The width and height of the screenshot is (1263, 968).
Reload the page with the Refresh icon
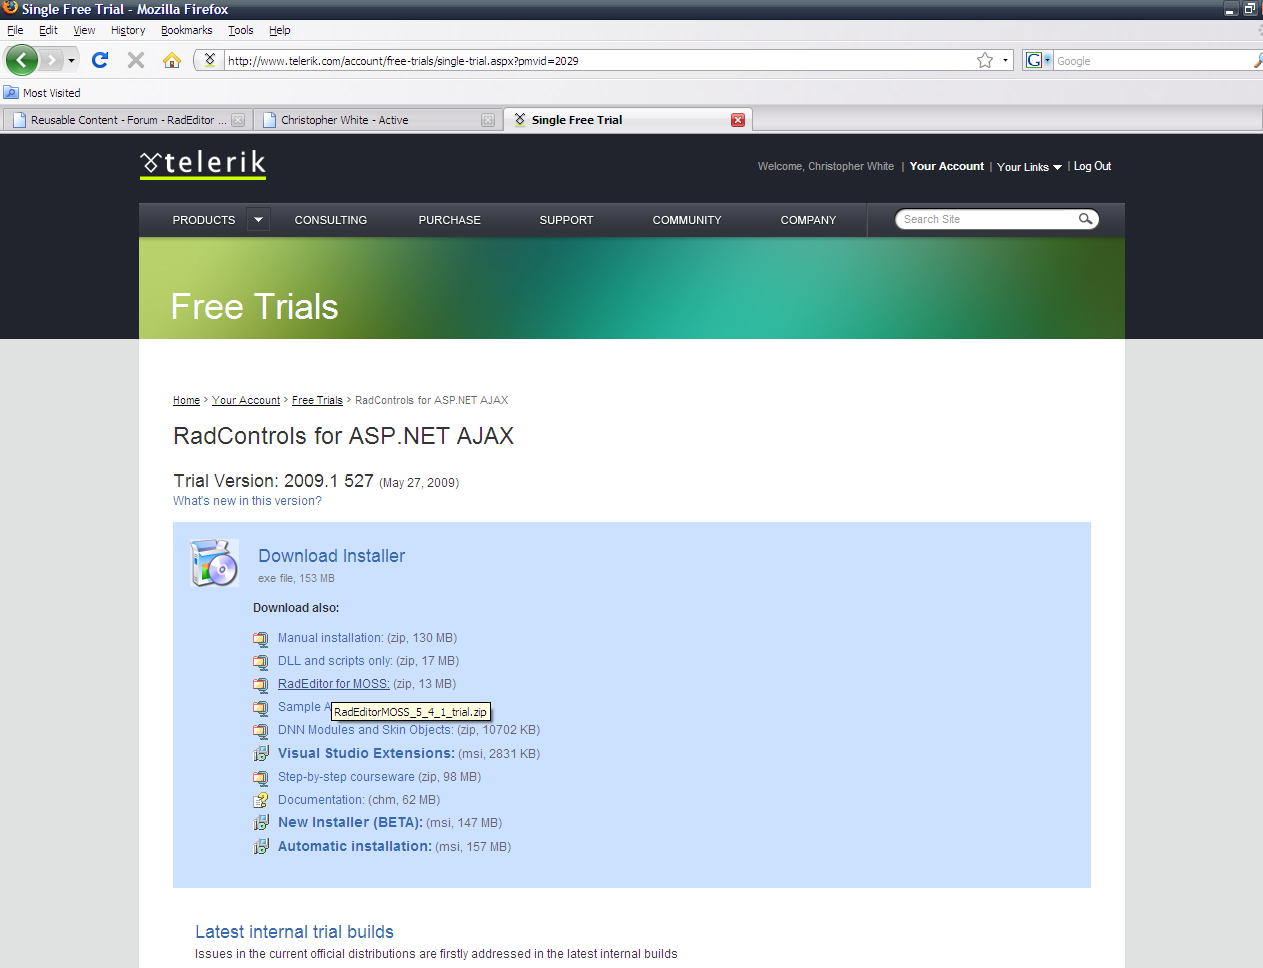100,60
